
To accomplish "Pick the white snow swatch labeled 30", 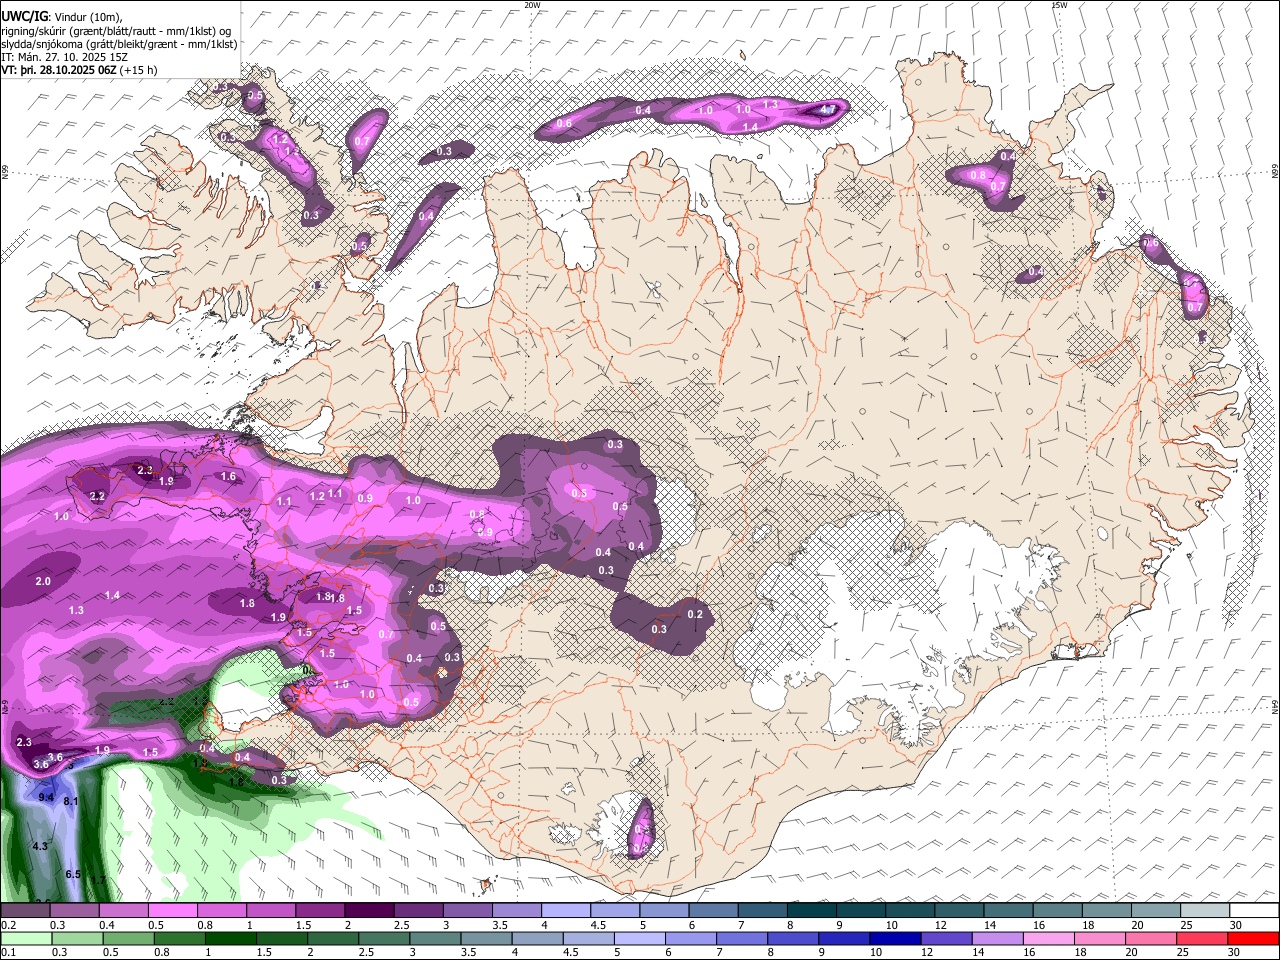I will click(1254, 911).
